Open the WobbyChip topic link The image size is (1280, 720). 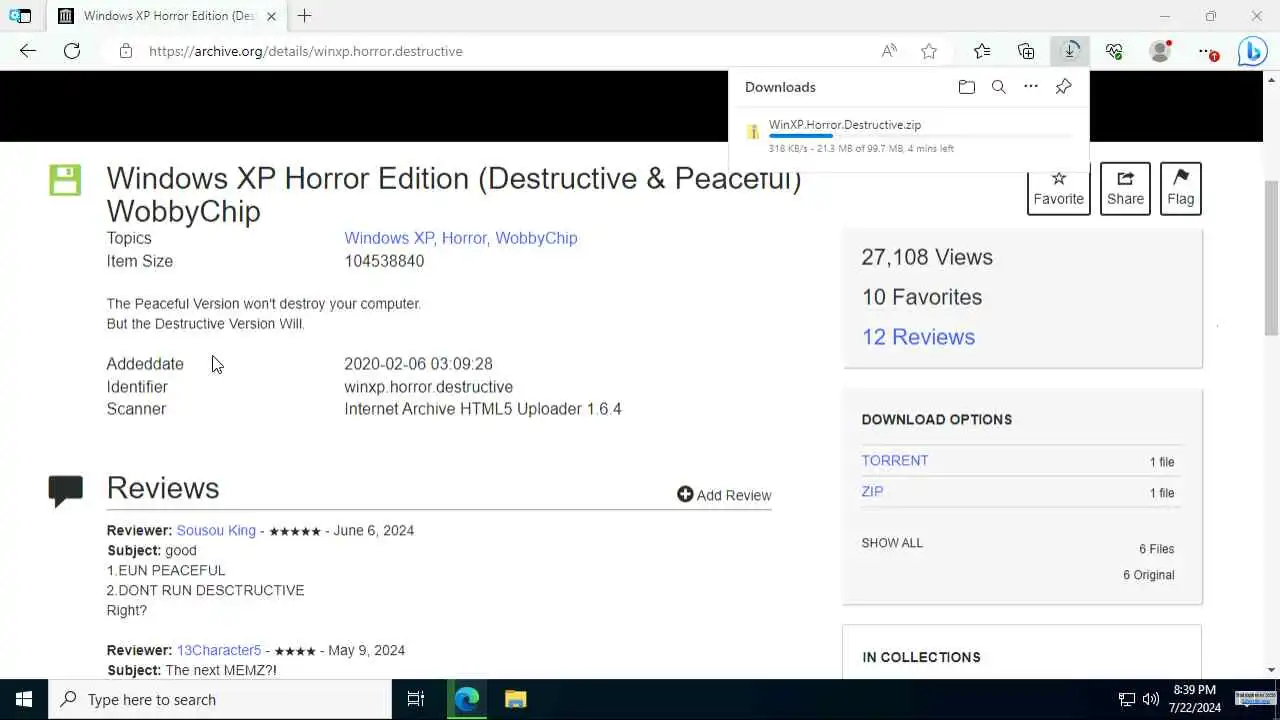point(536,238)
